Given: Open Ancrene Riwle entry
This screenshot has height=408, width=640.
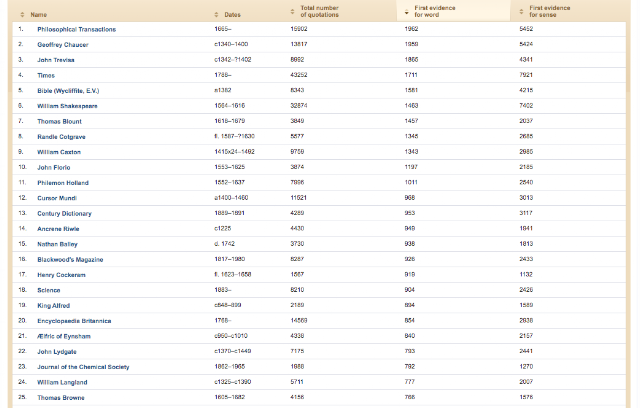Looking at the screenshot, I should (x=58, y=229).
